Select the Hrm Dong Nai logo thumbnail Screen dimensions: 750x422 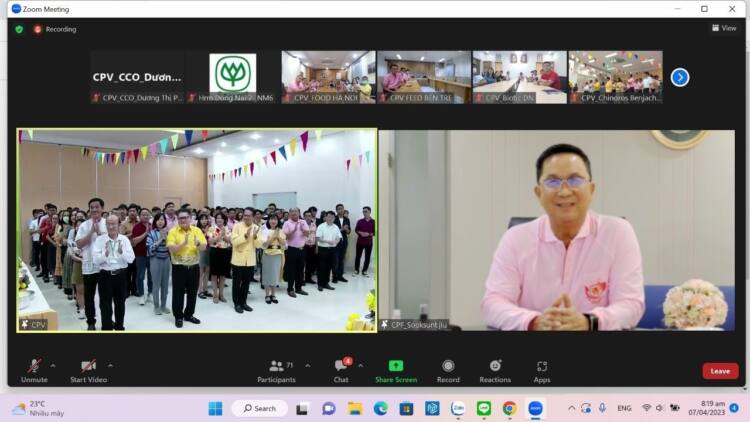(x=233, y=77)
